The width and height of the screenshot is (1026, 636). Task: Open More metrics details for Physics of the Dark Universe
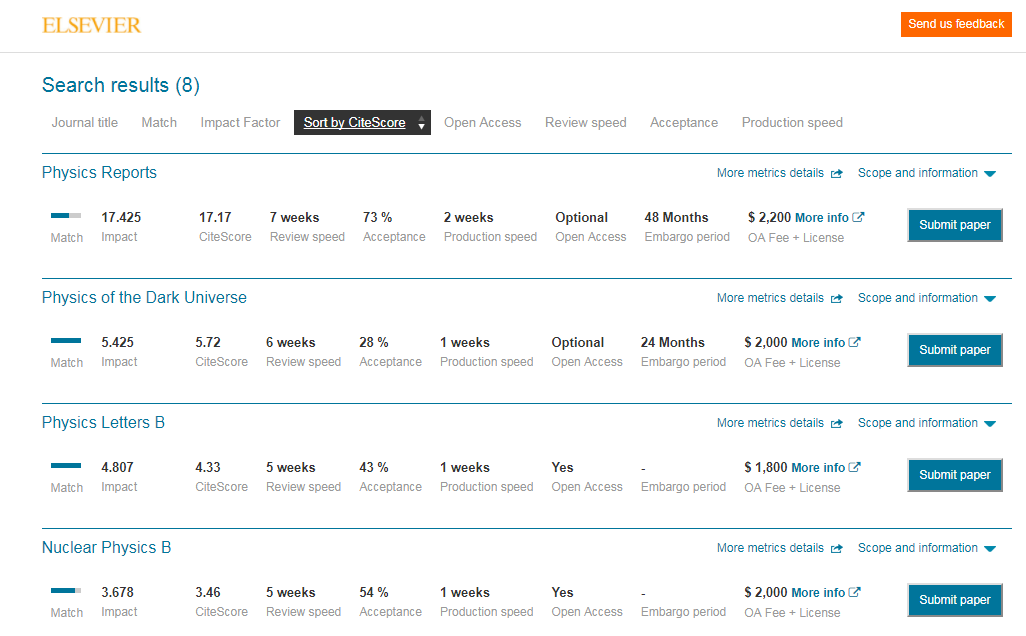point(770,298)
